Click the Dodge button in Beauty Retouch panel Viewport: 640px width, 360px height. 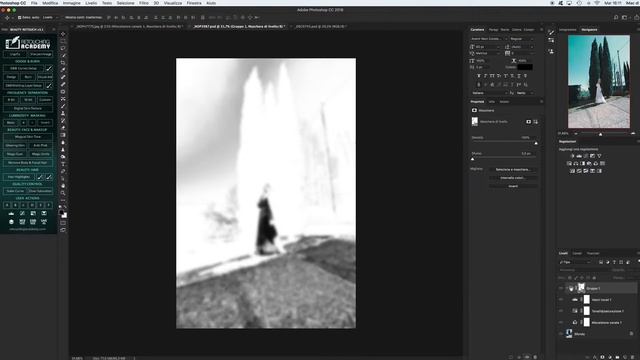[x=11, y=77]
